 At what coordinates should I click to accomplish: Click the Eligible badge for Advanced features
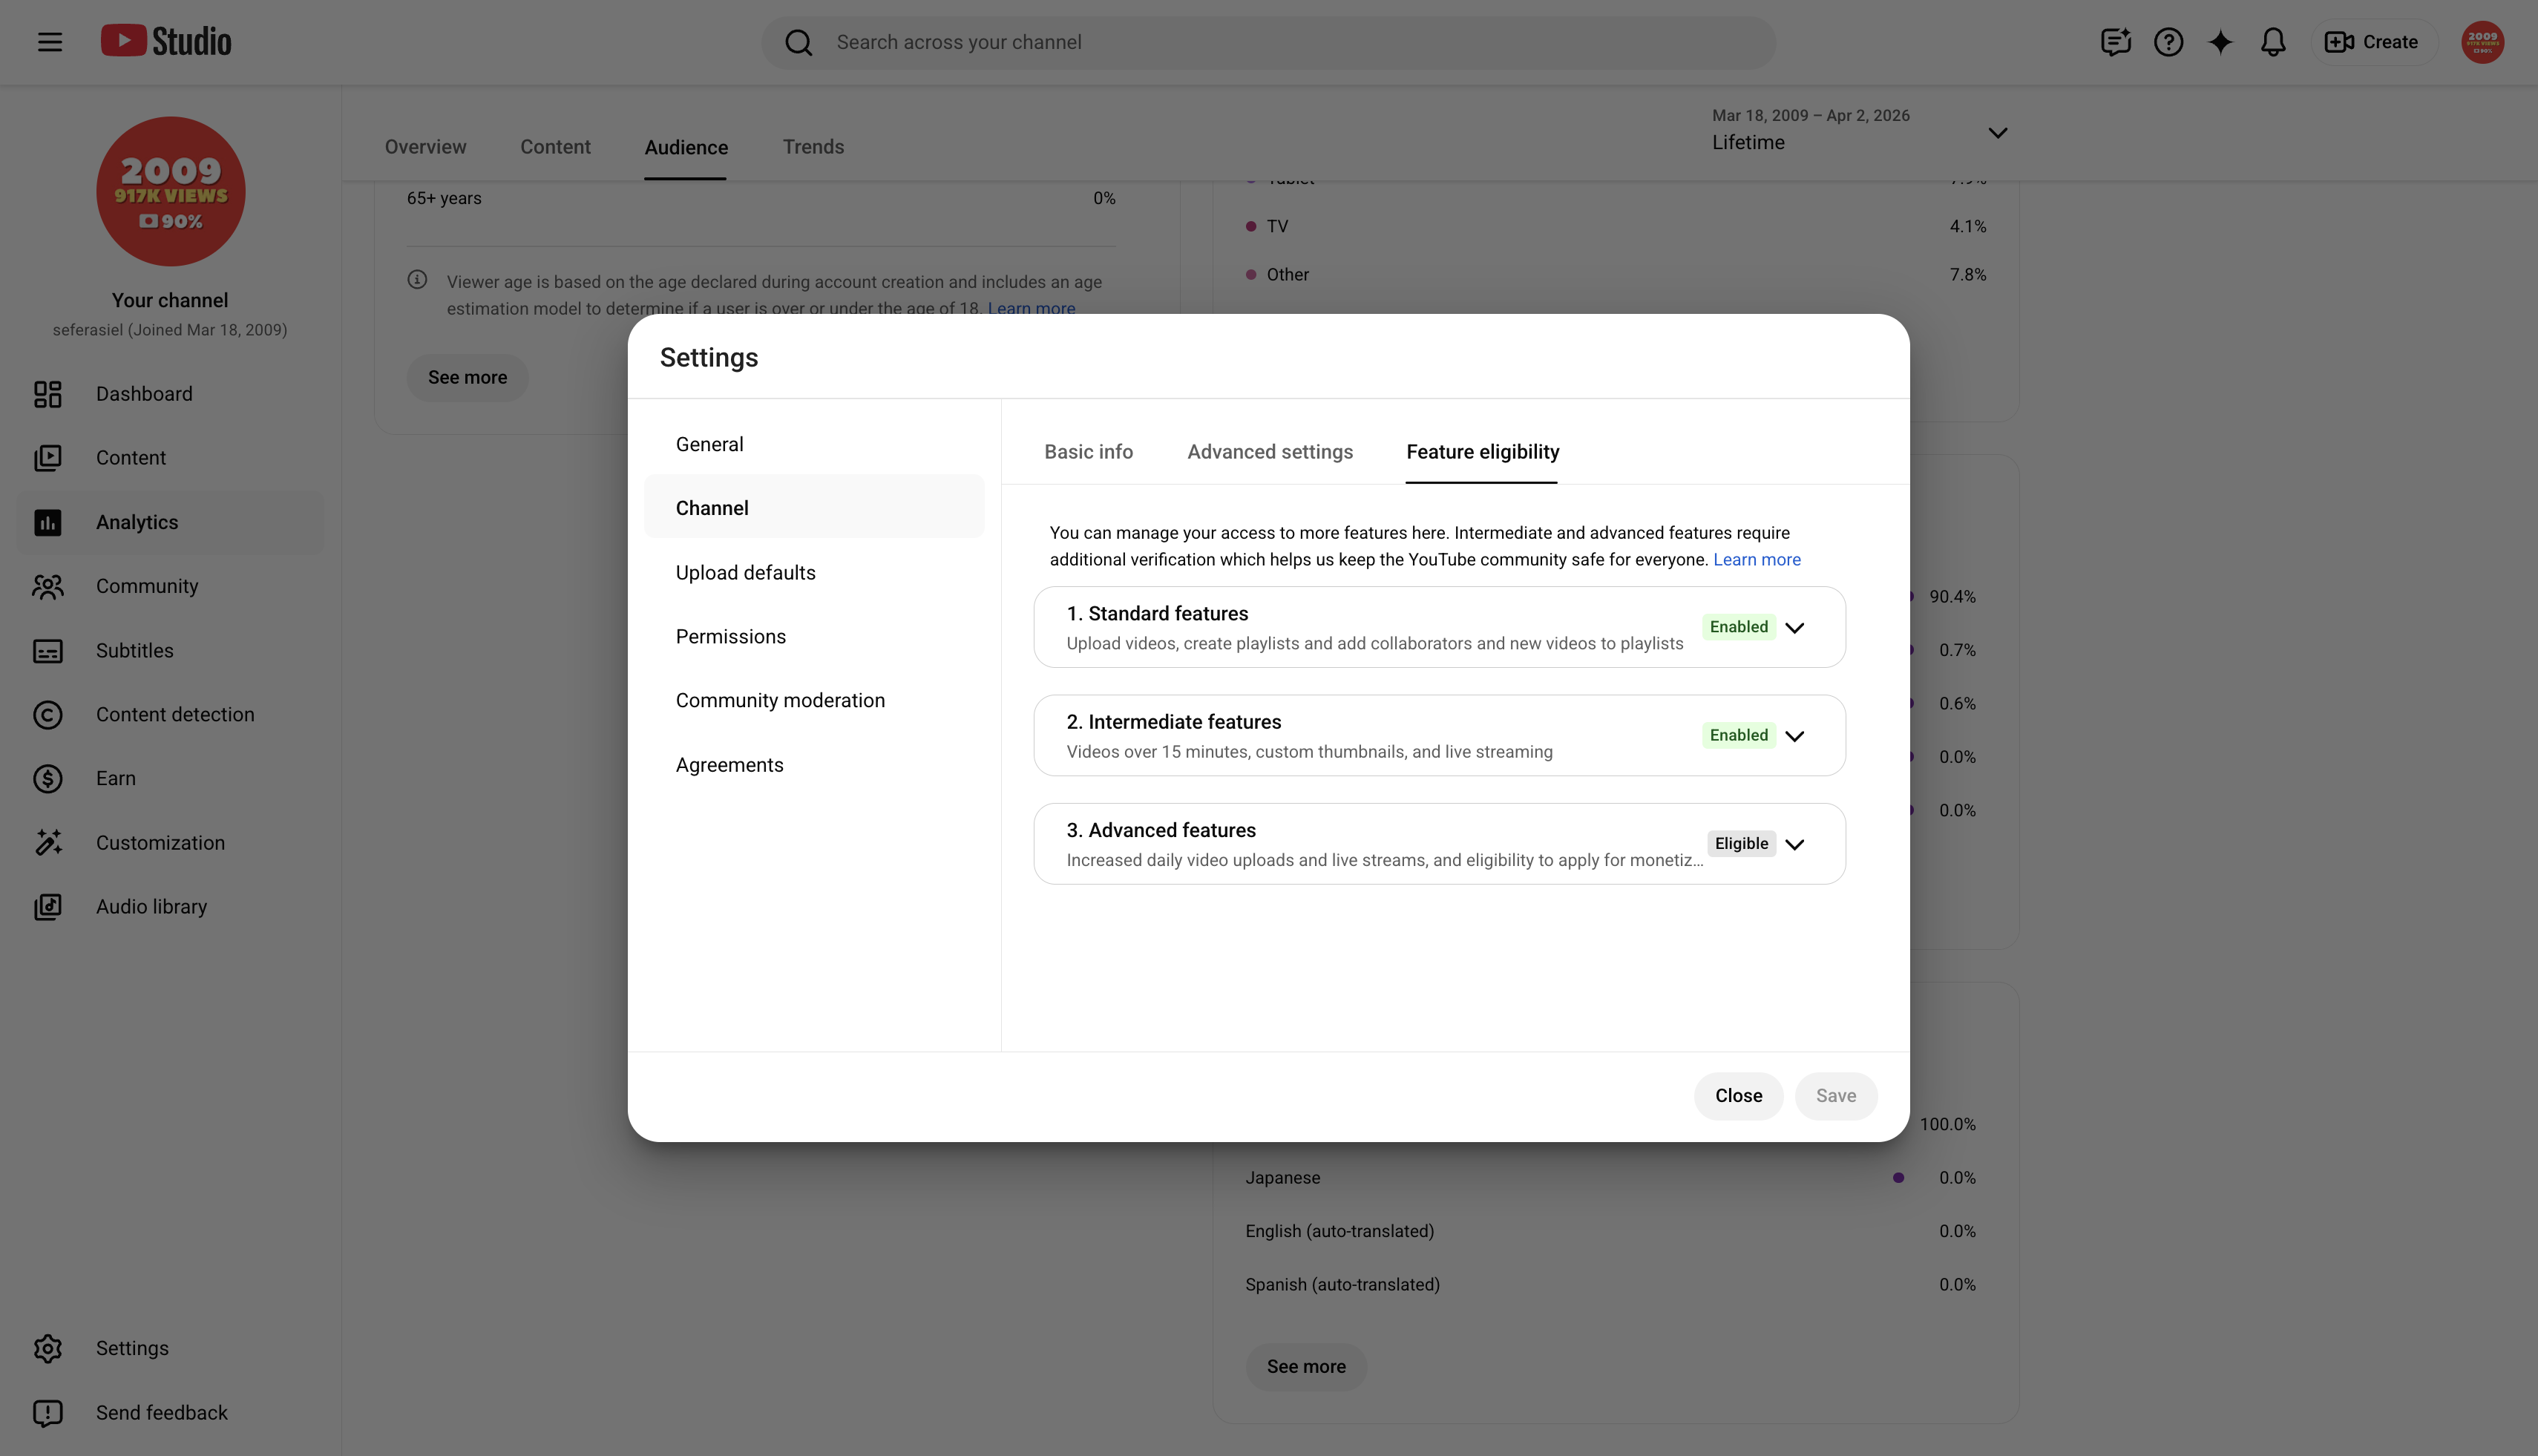click(1741, 844)
